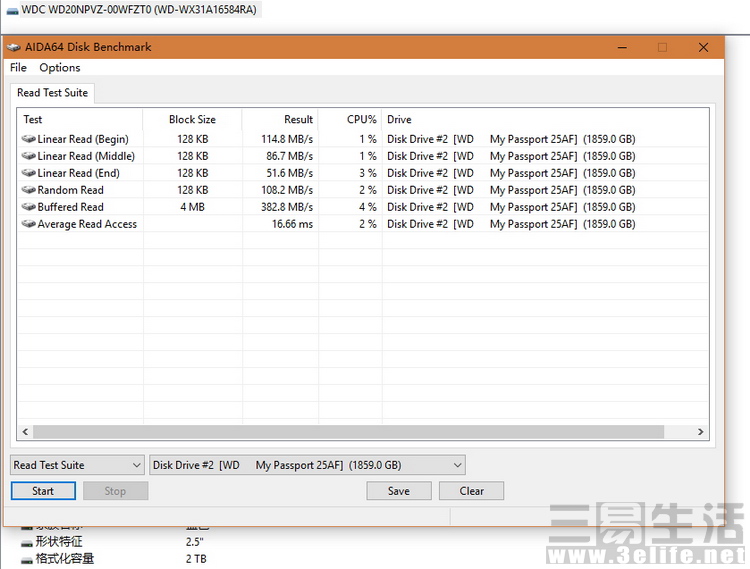Select the Read Test Suite tab
750x569 pixels.
tap(52, 93)
